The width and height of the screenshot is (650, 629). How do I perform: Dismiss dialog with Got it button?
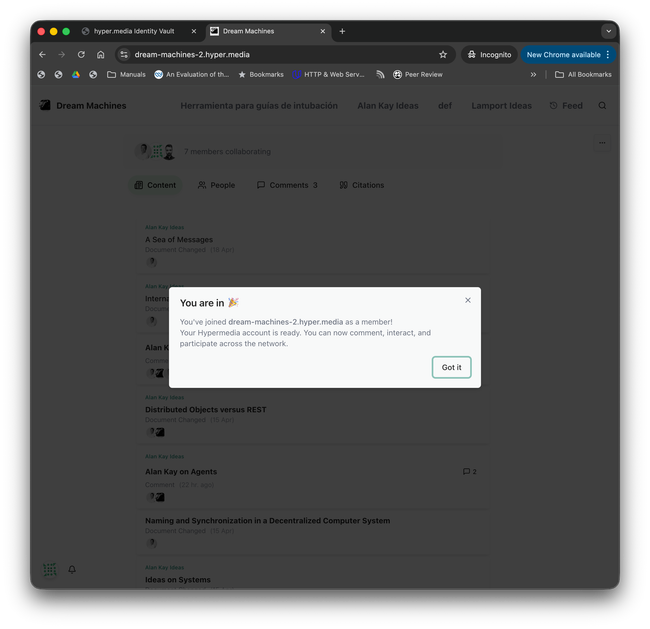coord(451,367)
